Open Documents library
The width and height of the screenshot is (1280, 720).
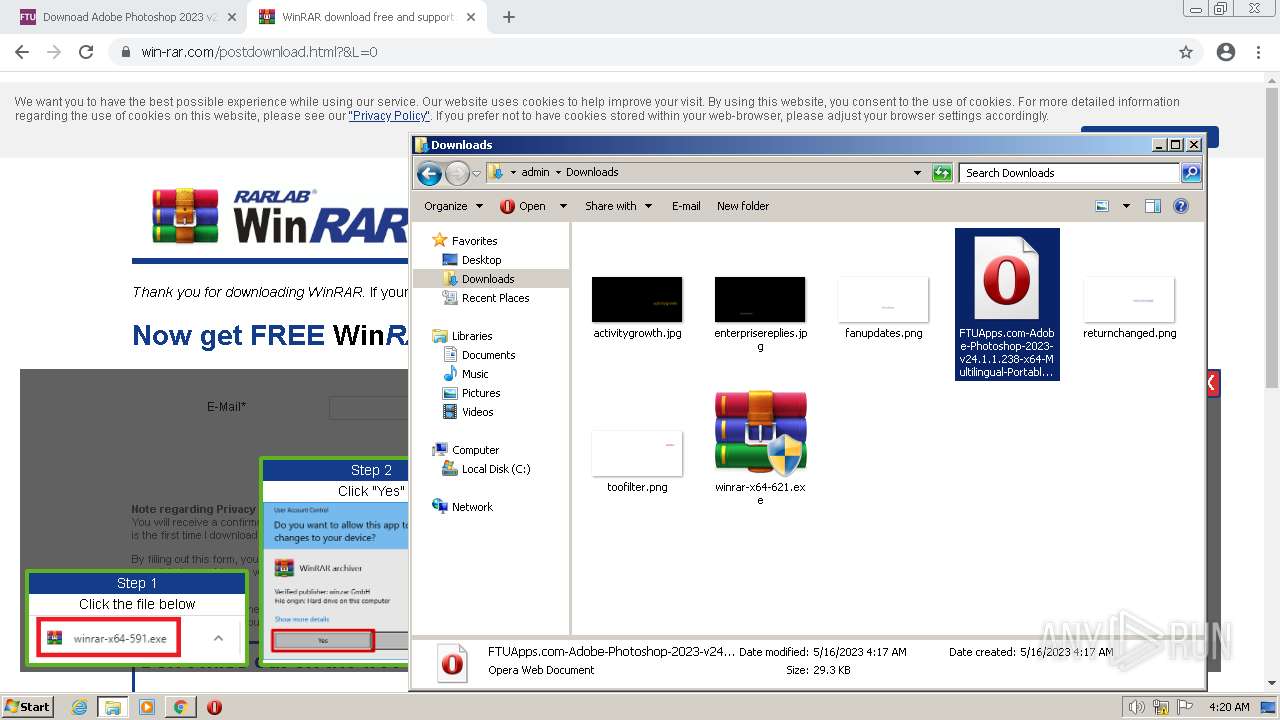pos(488,355)
